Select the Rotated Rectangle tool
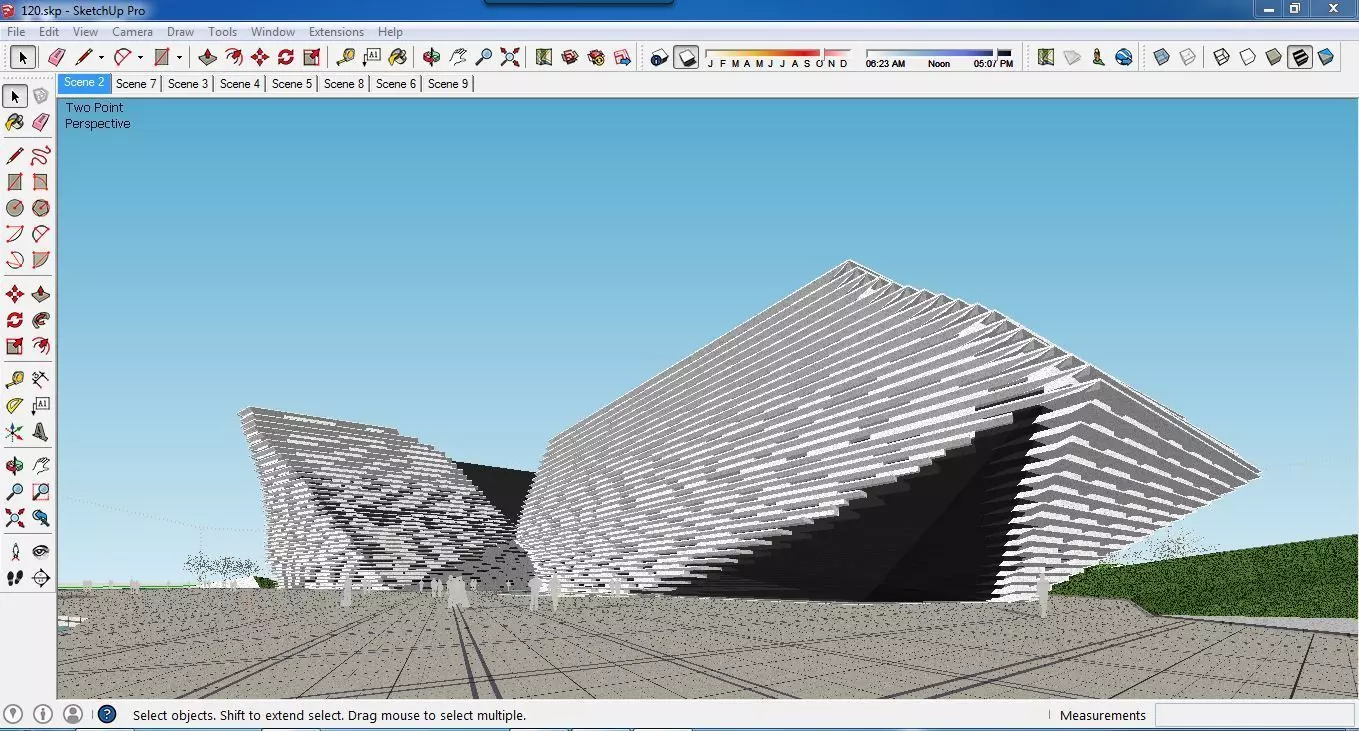The height and width of the screenshot is (731, 1359). [40, 182]
